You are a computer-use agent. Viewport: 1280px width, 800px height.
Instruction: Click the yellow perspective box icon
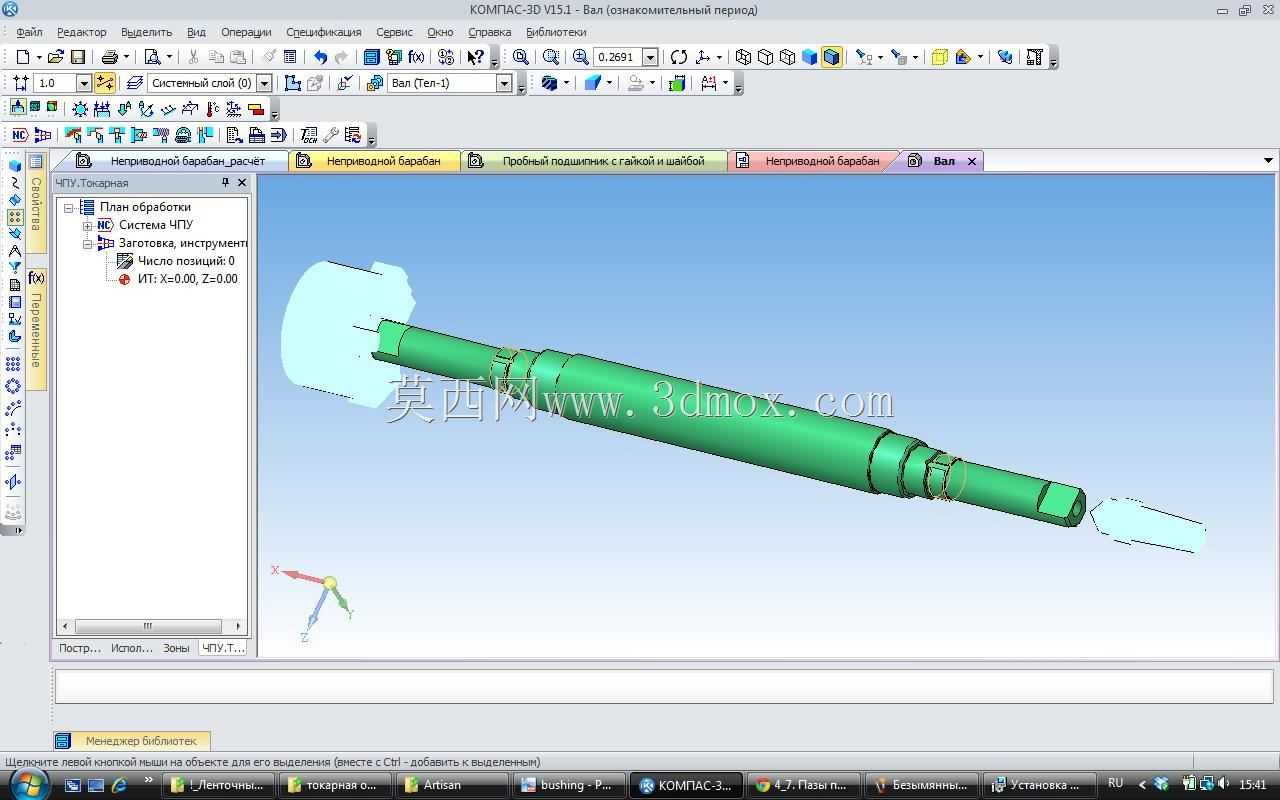point(939,57)
